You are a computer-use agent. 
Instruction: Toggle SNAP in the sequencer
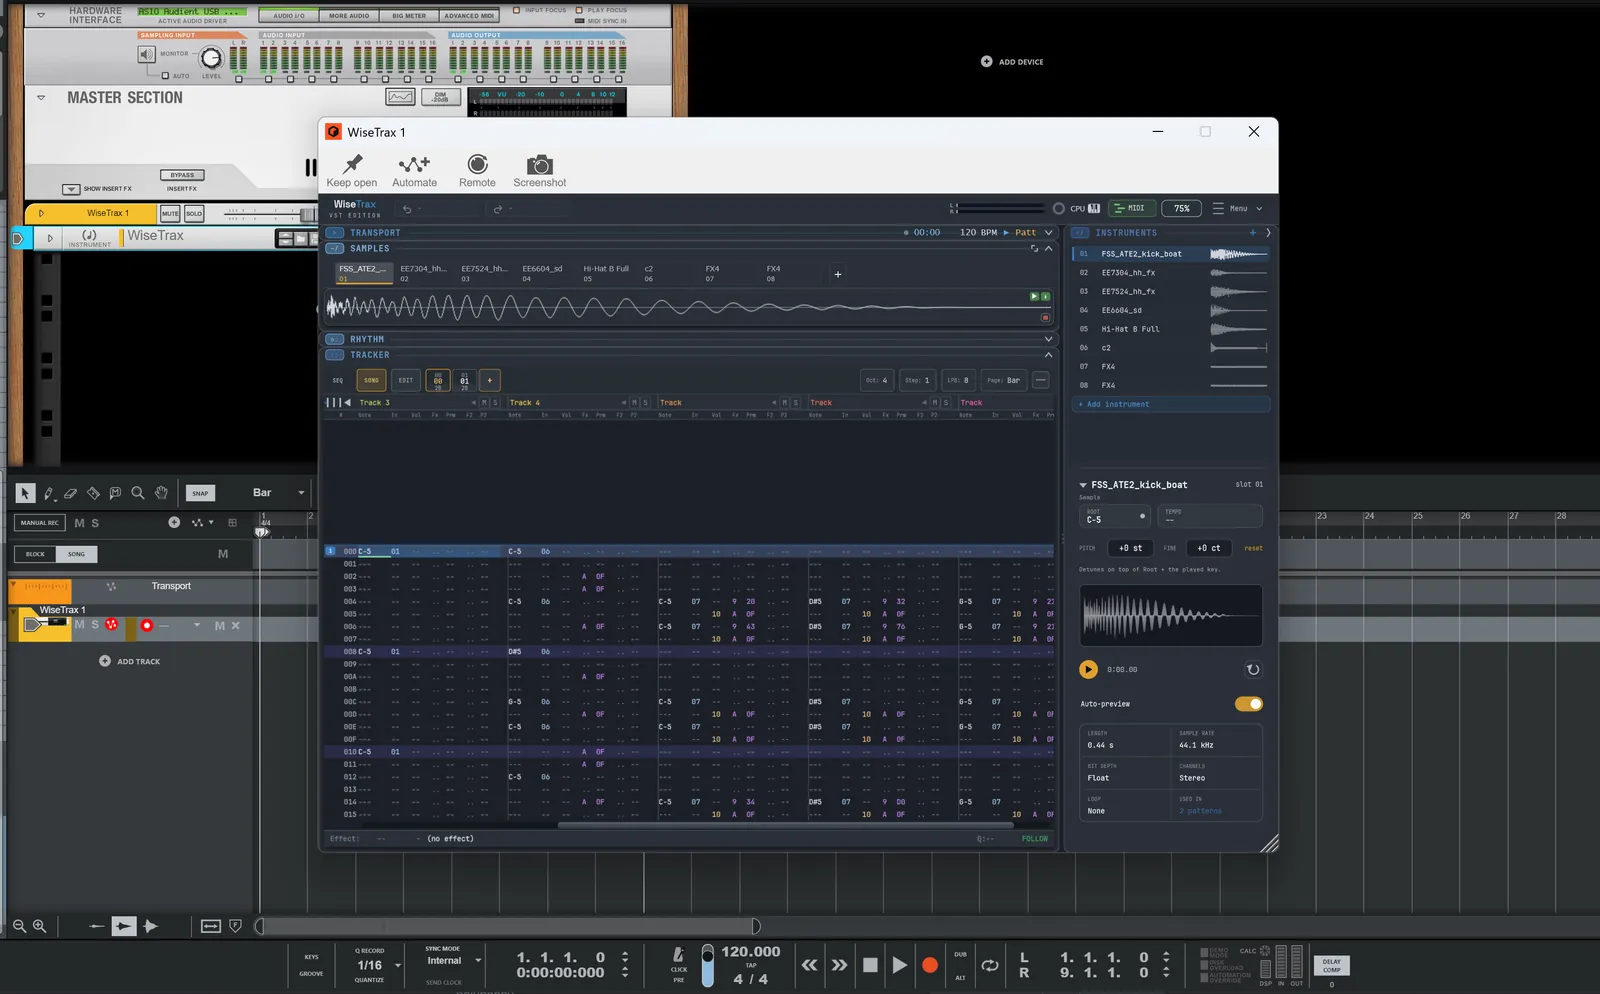[x=200, y=493]
